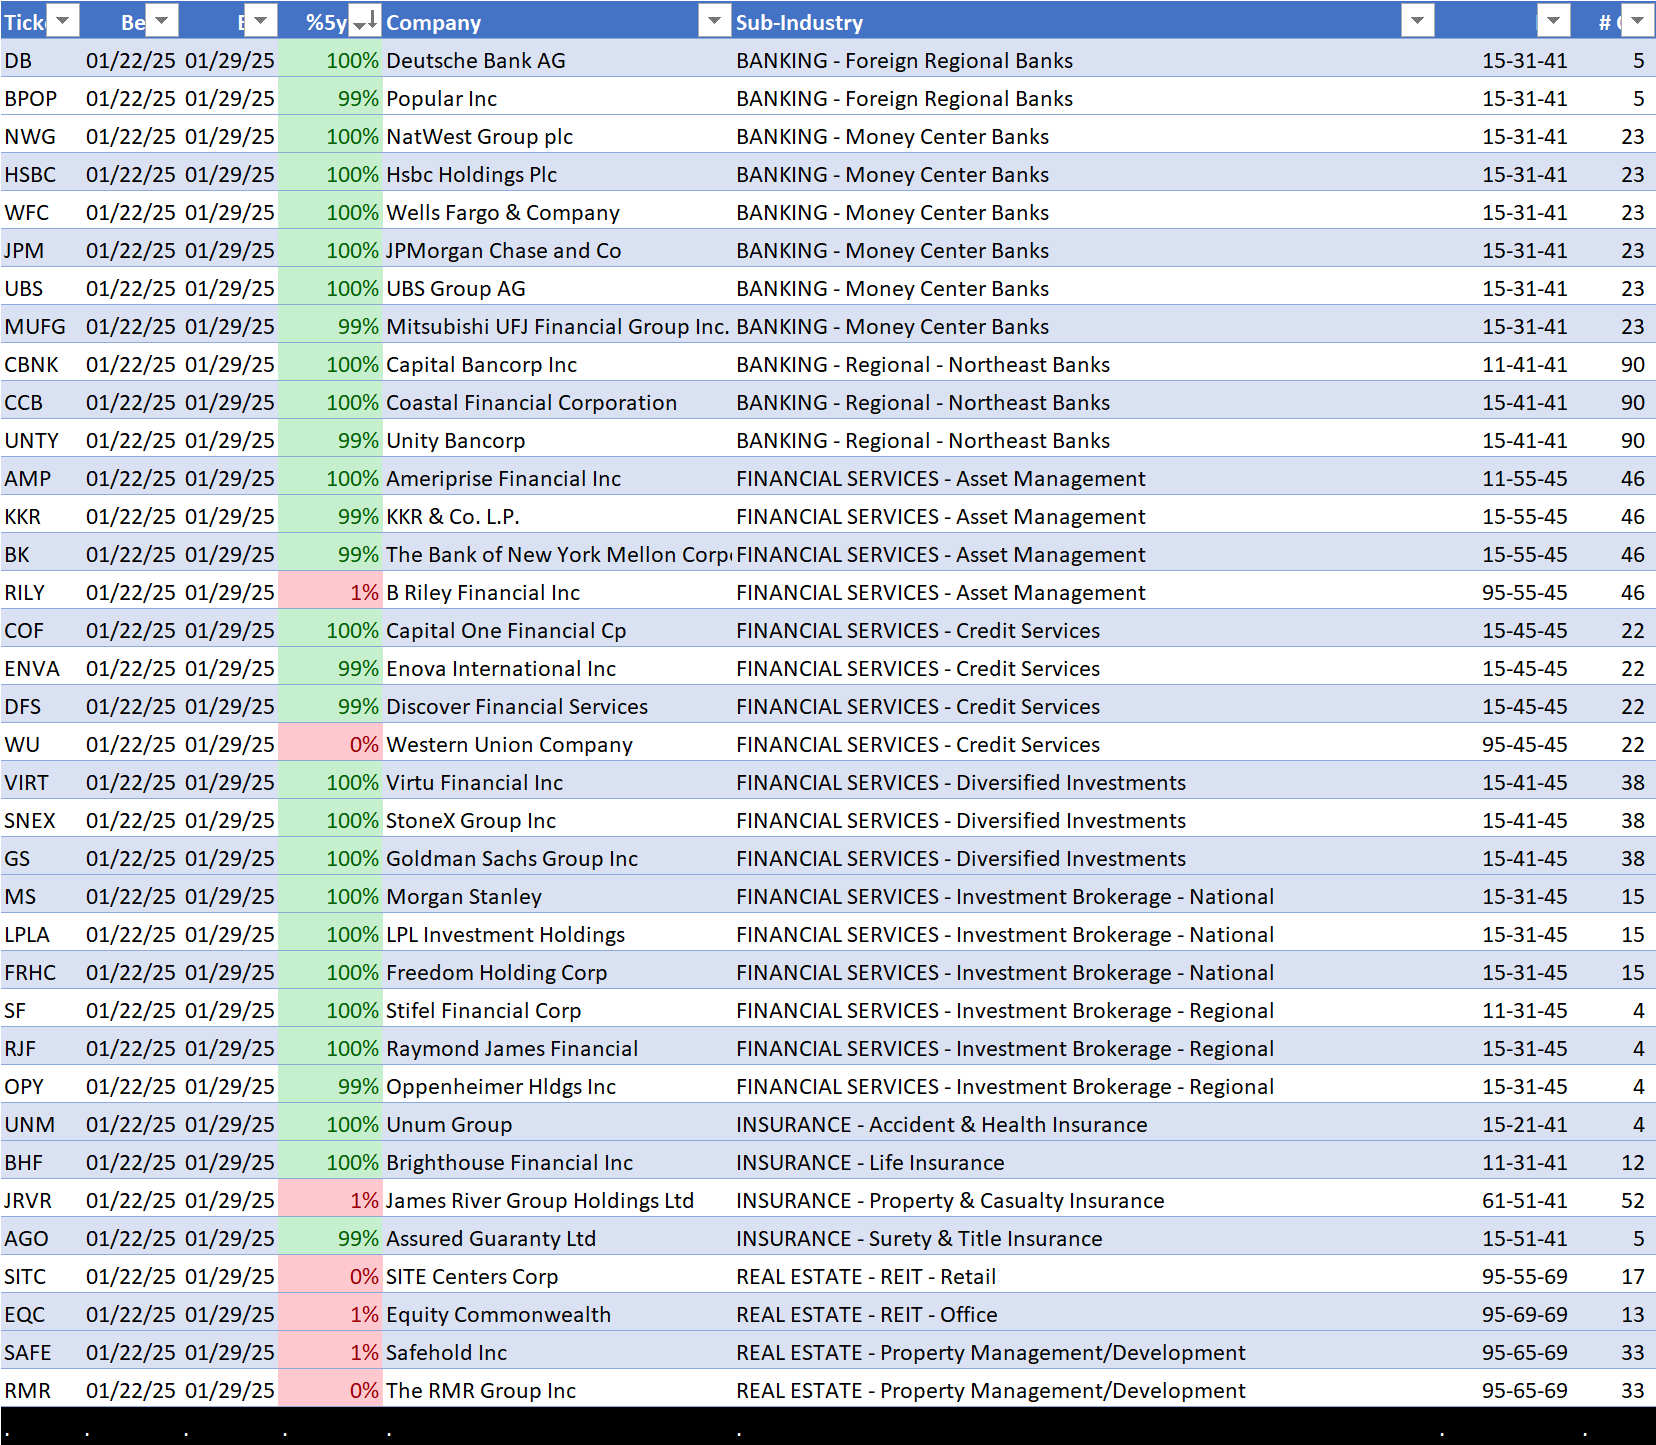1656x1445 pixels.
Task: Click the Mitsubishi UFJ Financial Group Inc. cell
Action: [557, 327]
